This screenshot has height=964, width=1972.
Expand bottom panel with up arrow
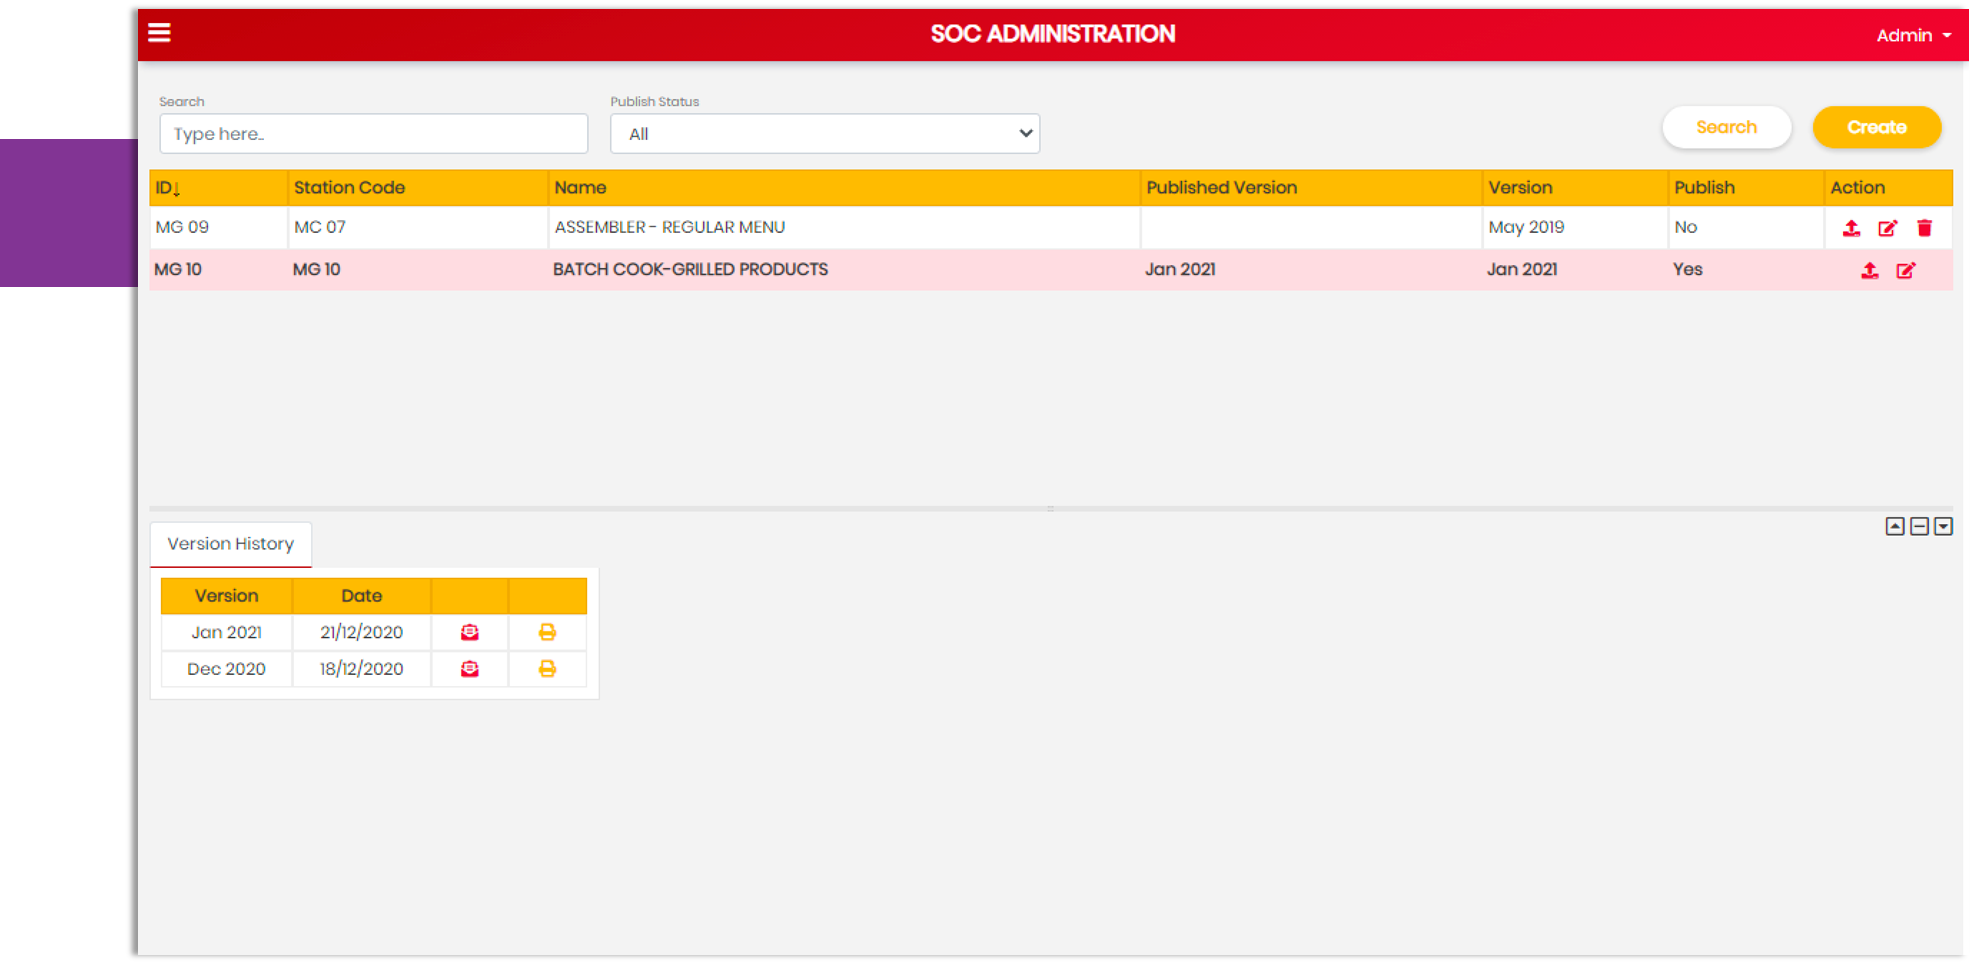pos(1894,526)
